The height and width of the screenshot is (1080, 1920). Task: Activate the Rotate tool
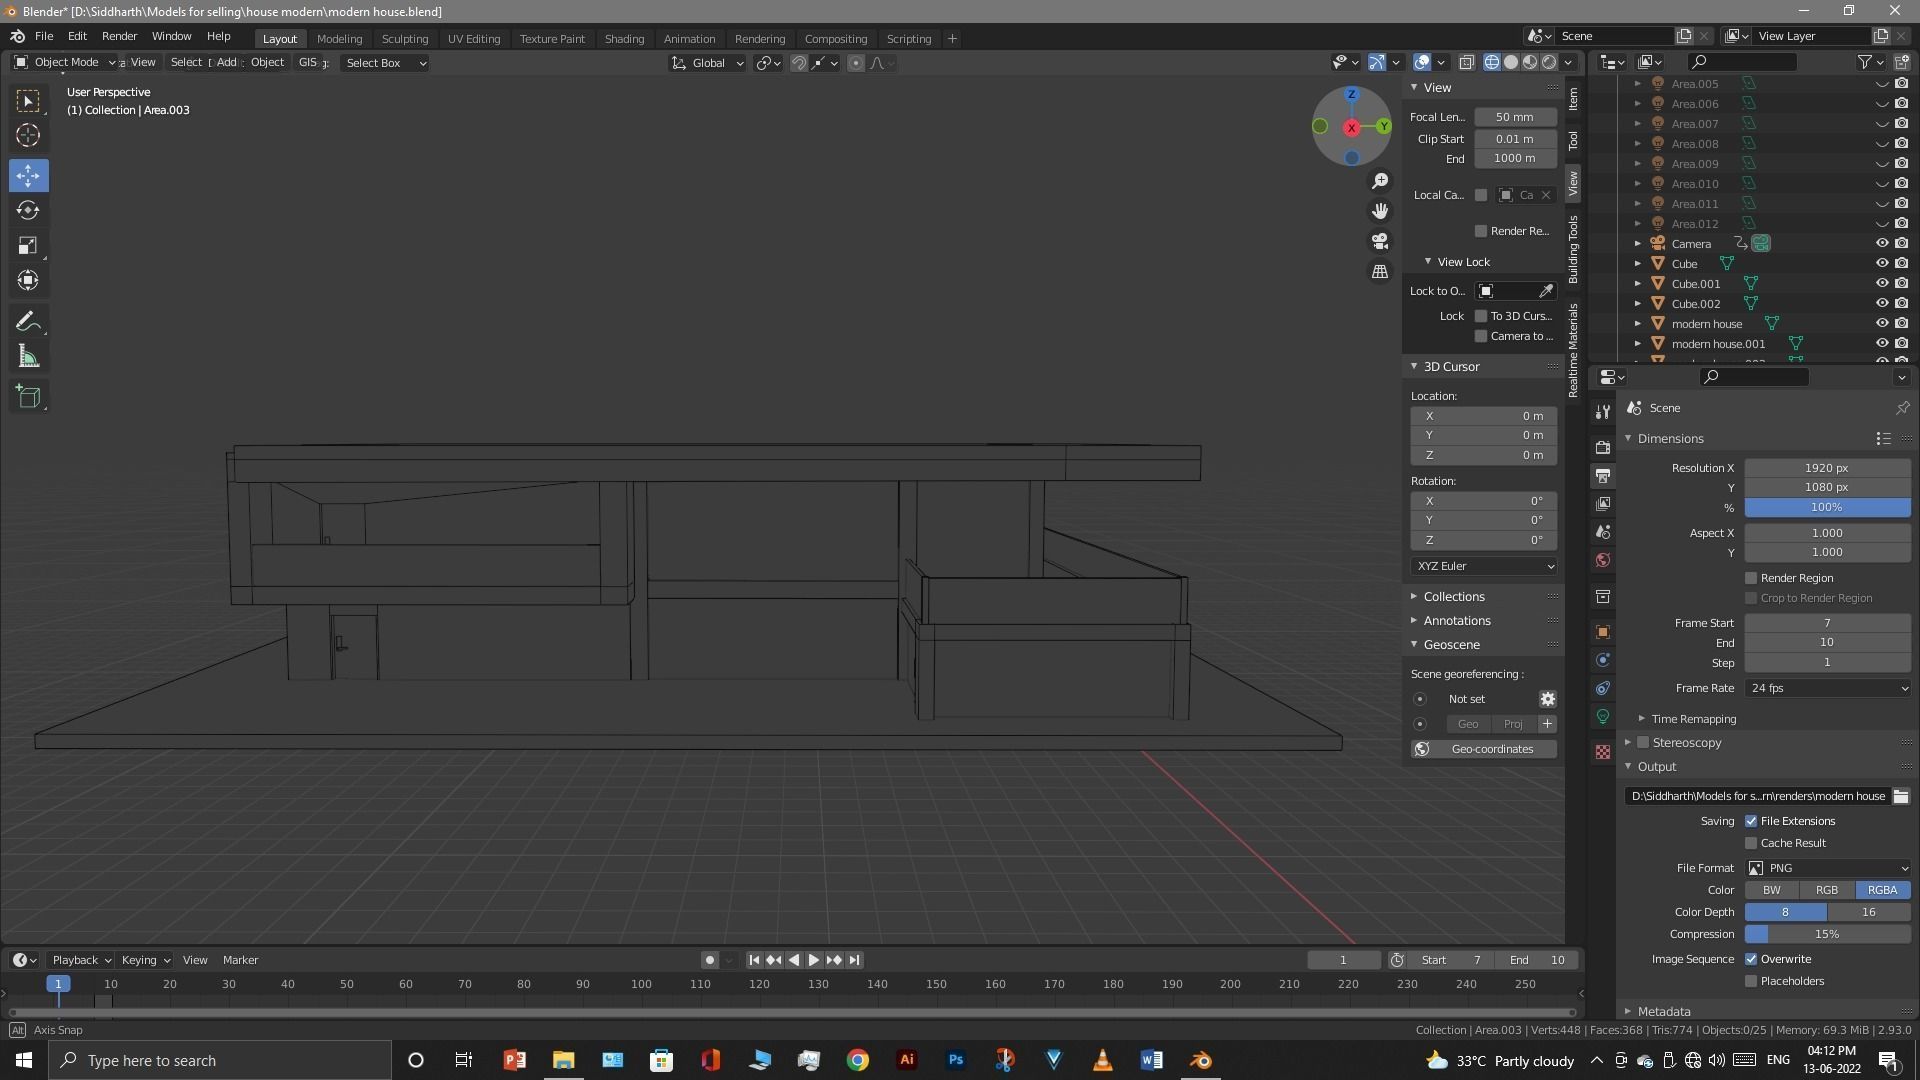[x=28, y=211]
